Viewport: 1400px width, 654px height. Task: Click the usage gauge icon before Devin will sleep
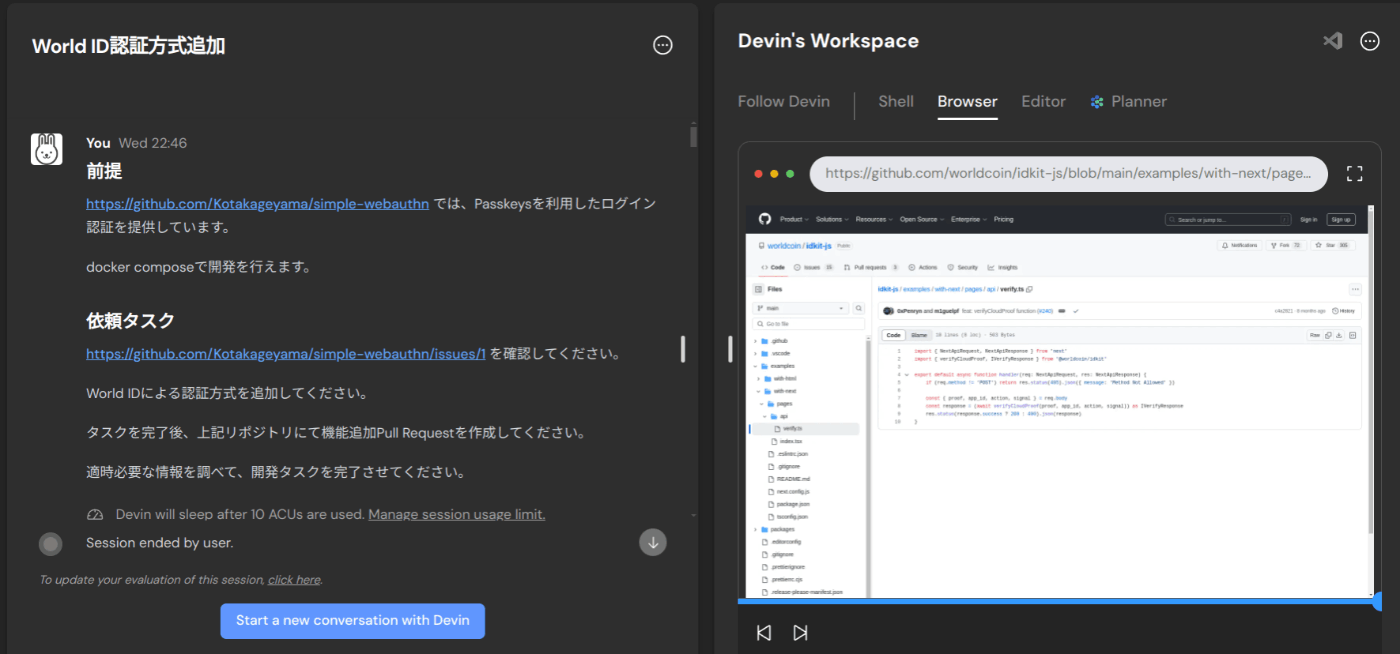coord(95,514)
